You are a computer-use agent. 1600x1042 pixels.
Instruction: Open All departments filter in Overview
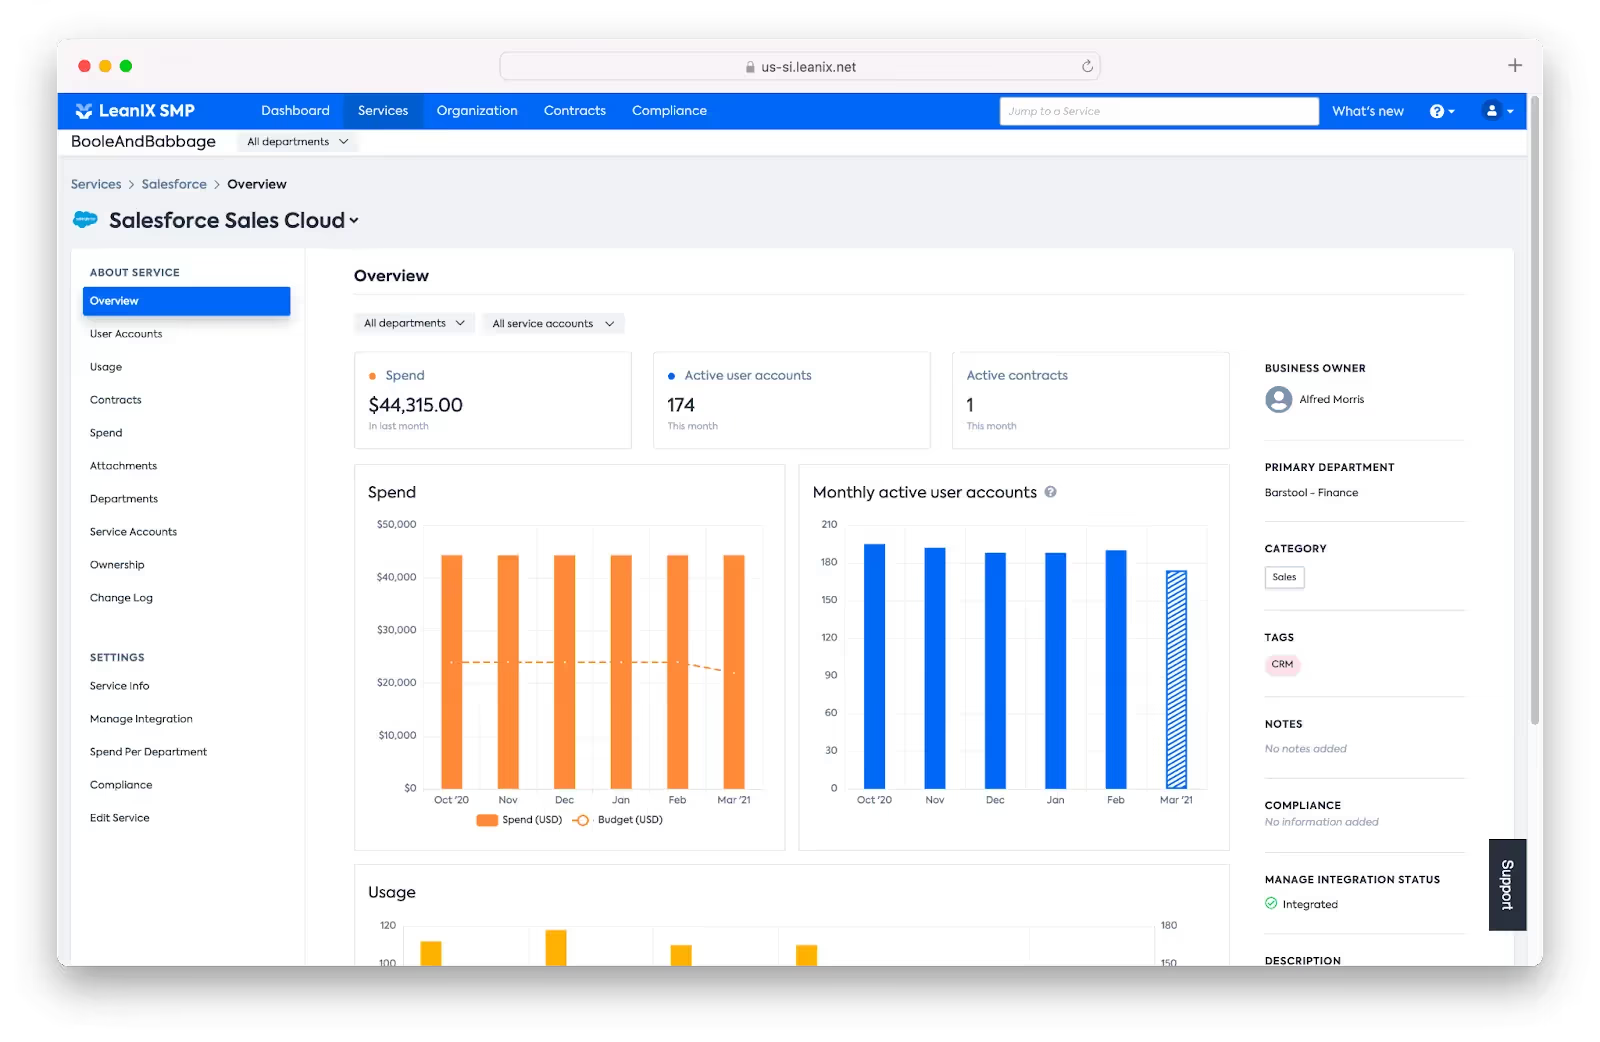414,323
